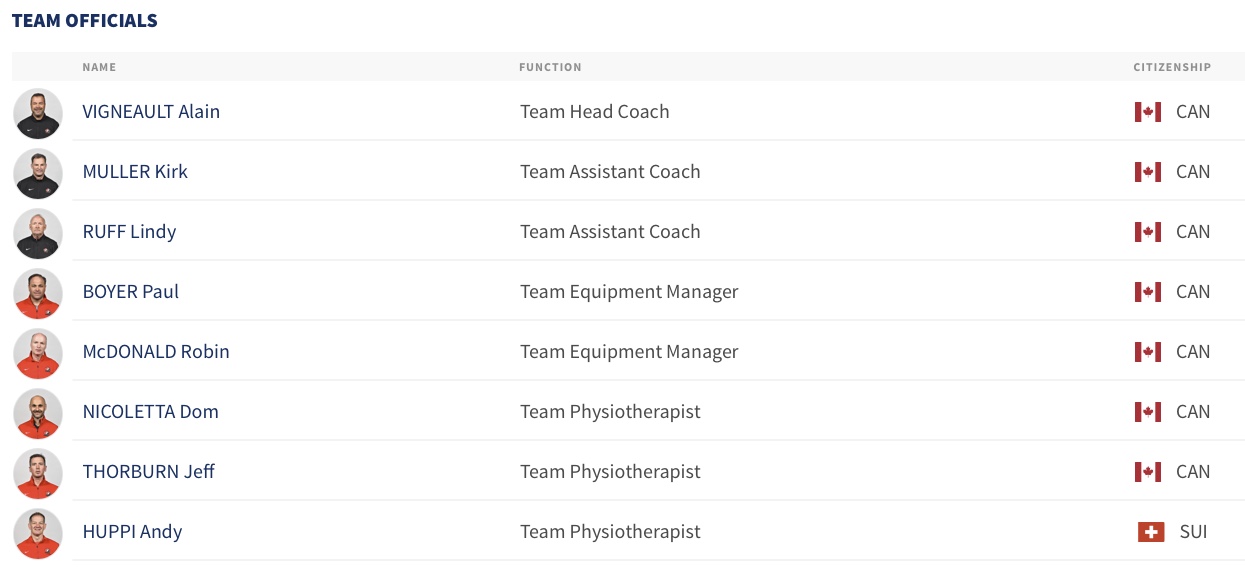Click the Team Head Coach text

point(594,112)
